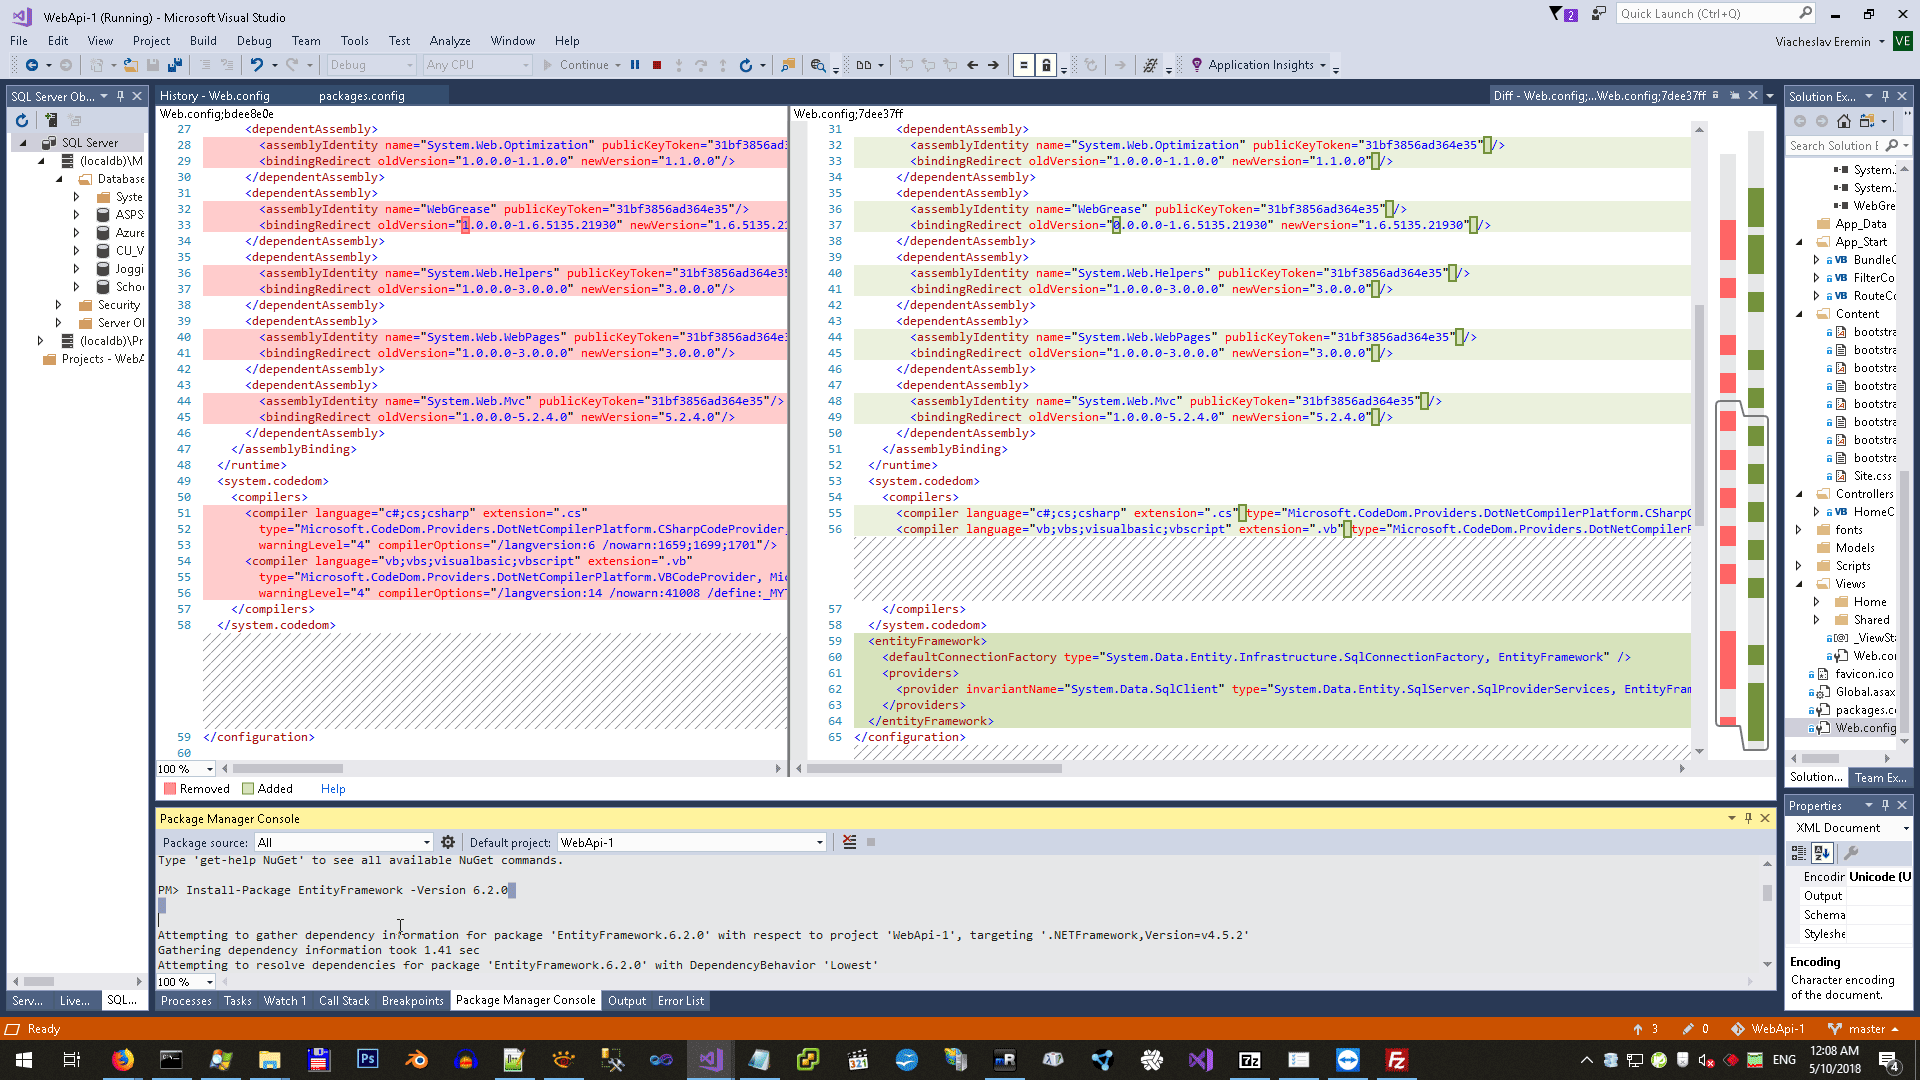The image size is (1920, 1080).
Task: Click the Restart debugging icon
Action: pyautogui.click(x=745, y=65)
